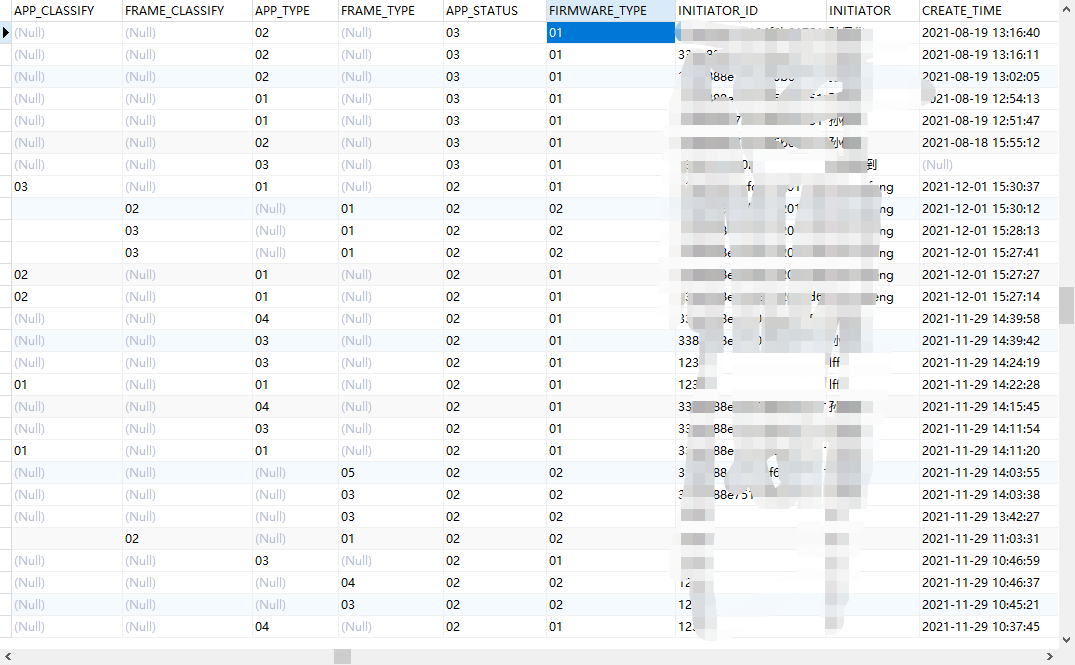Click CREATE_TIME cell 2021-08-19 12:51:47
Viewport: 1075px width, 665px height.
(989, 121)
